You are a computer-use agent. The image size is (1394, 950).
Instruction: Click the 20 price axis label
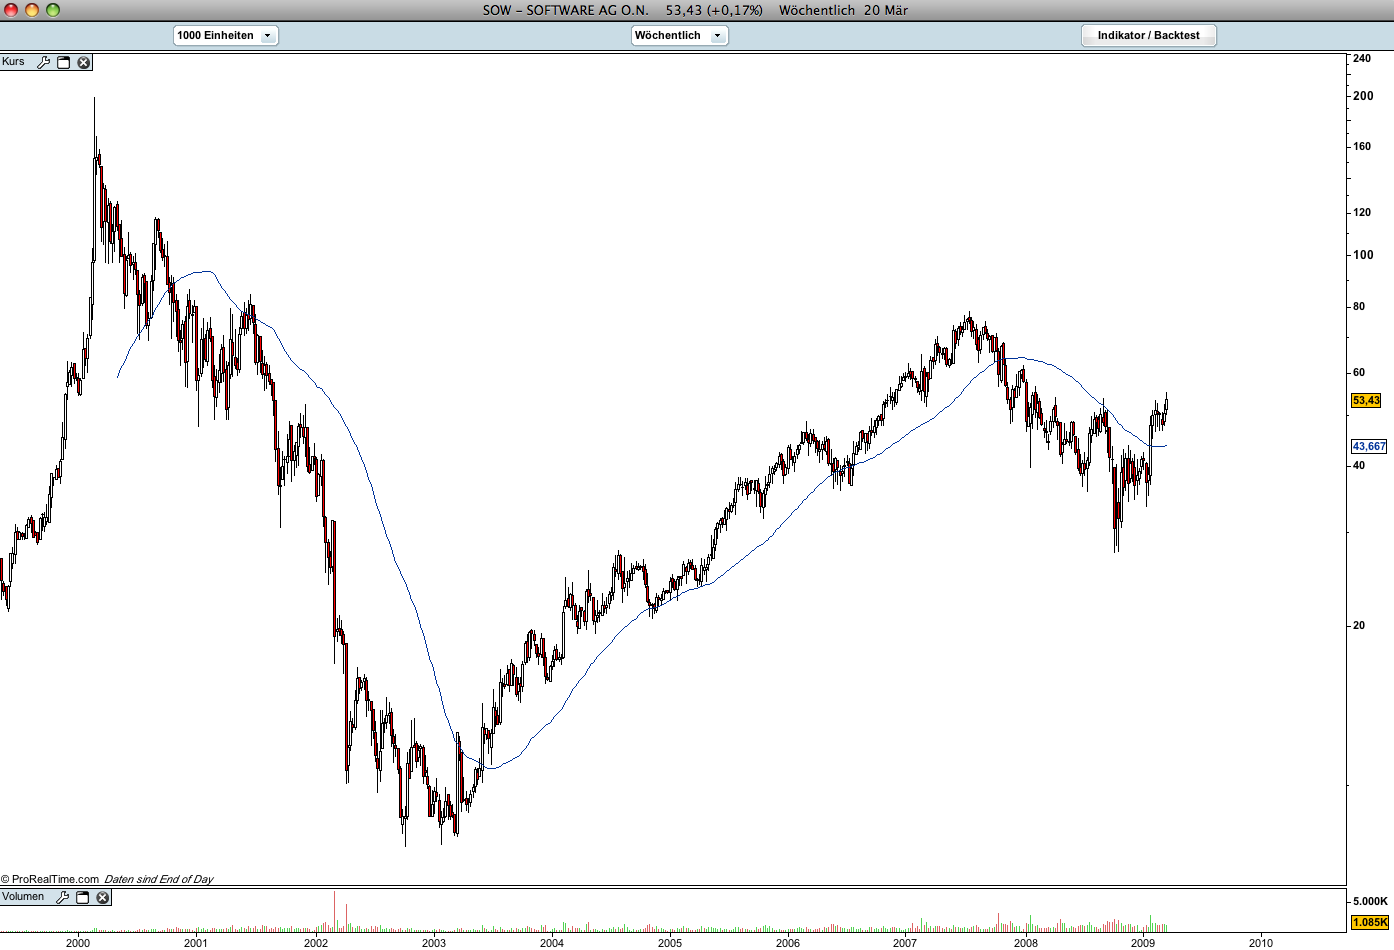point(1359,625)
